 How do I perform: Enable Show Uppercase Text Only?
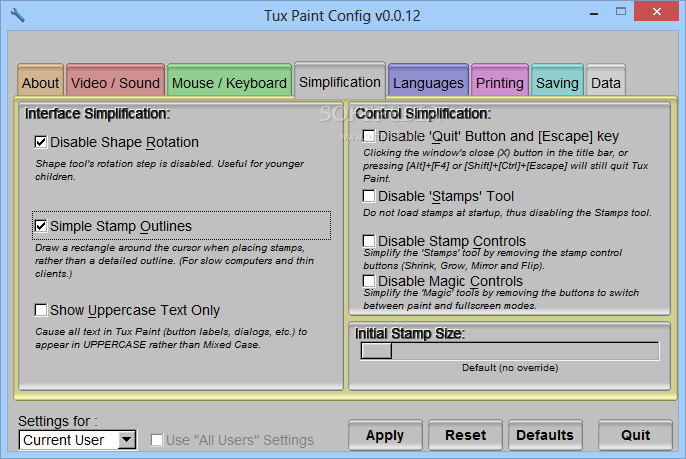click(x=41, y=310)
